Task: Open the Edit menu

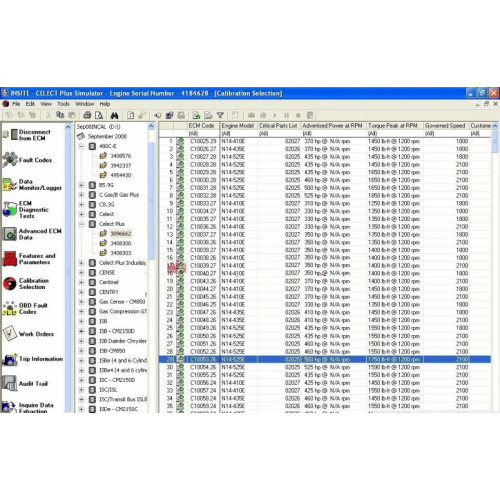Action: (30, 104)
